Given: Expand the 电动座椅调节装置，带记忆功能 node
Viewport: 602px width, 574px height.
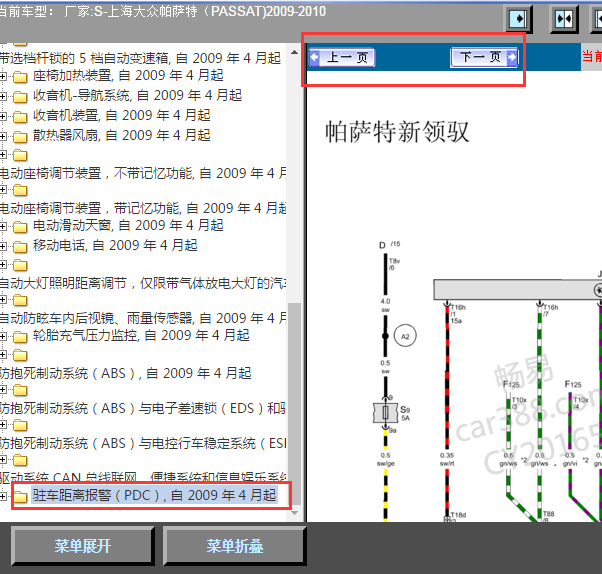Looking at the screenshot, I should (3, 190).
